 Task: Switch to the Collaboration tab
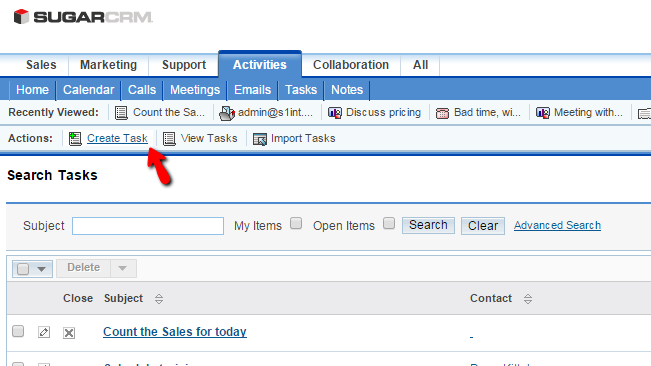coord(351,65)
